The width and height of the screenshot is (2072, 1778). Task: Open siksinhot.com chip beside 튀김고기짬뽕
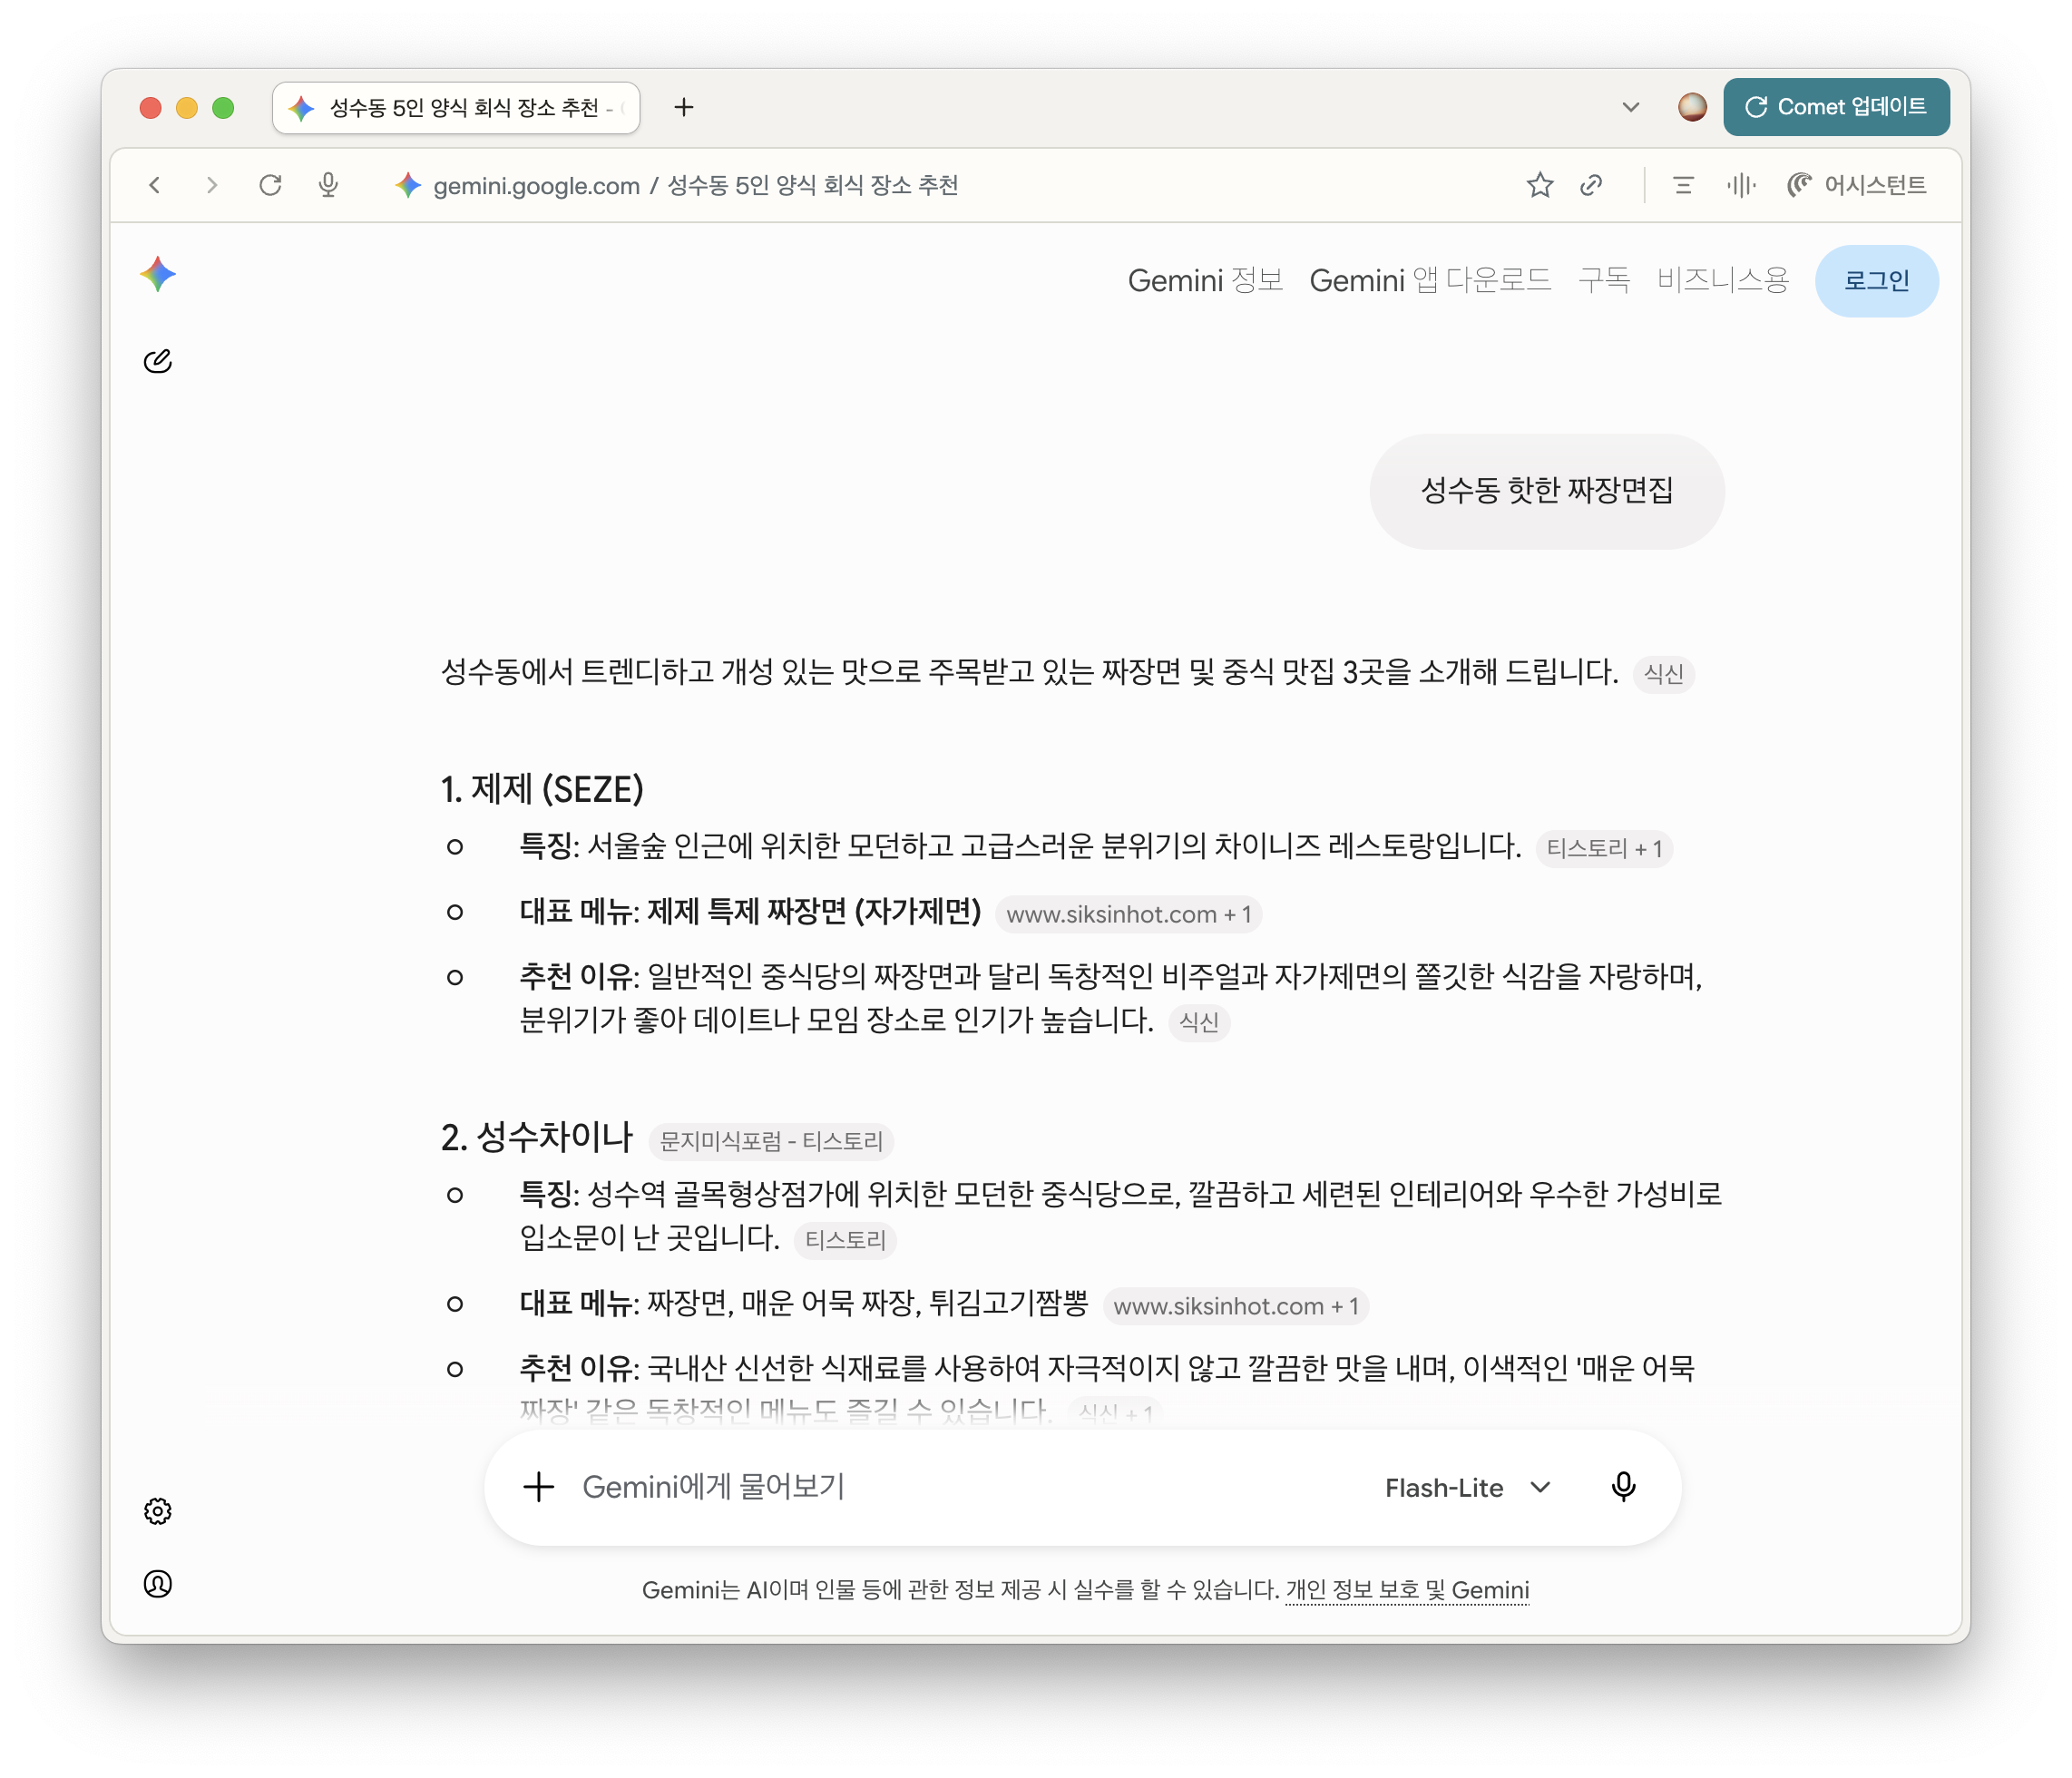click(1235, 1306)
